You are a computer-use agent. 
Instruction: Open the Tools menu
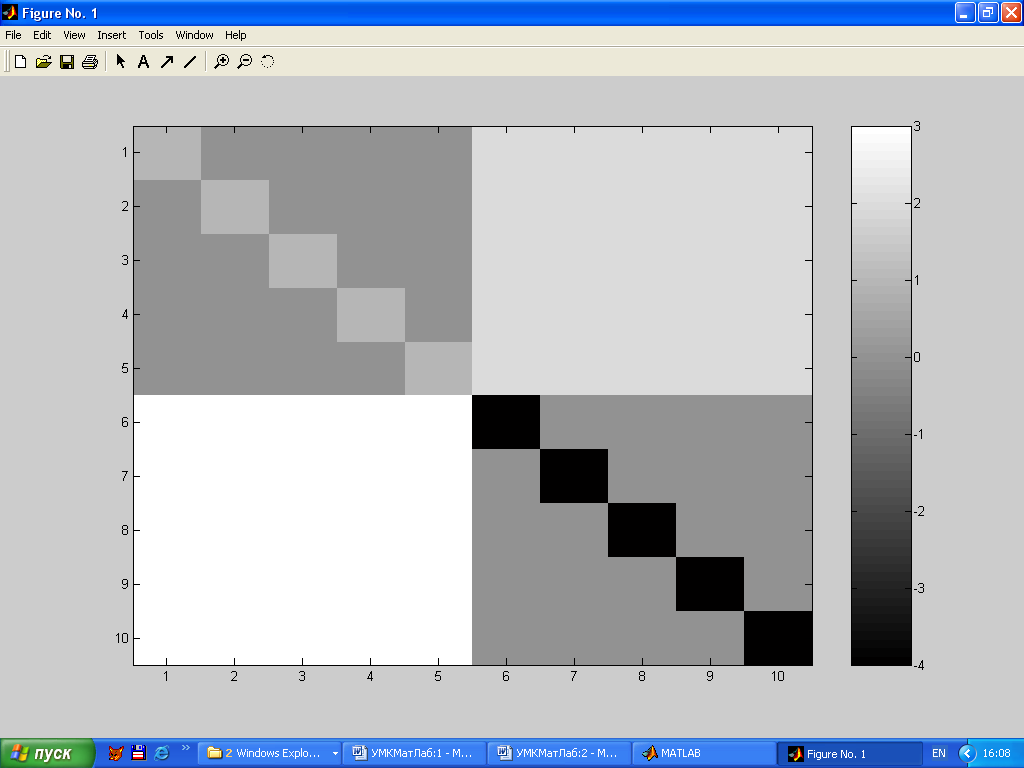click(x=151, y=35)
